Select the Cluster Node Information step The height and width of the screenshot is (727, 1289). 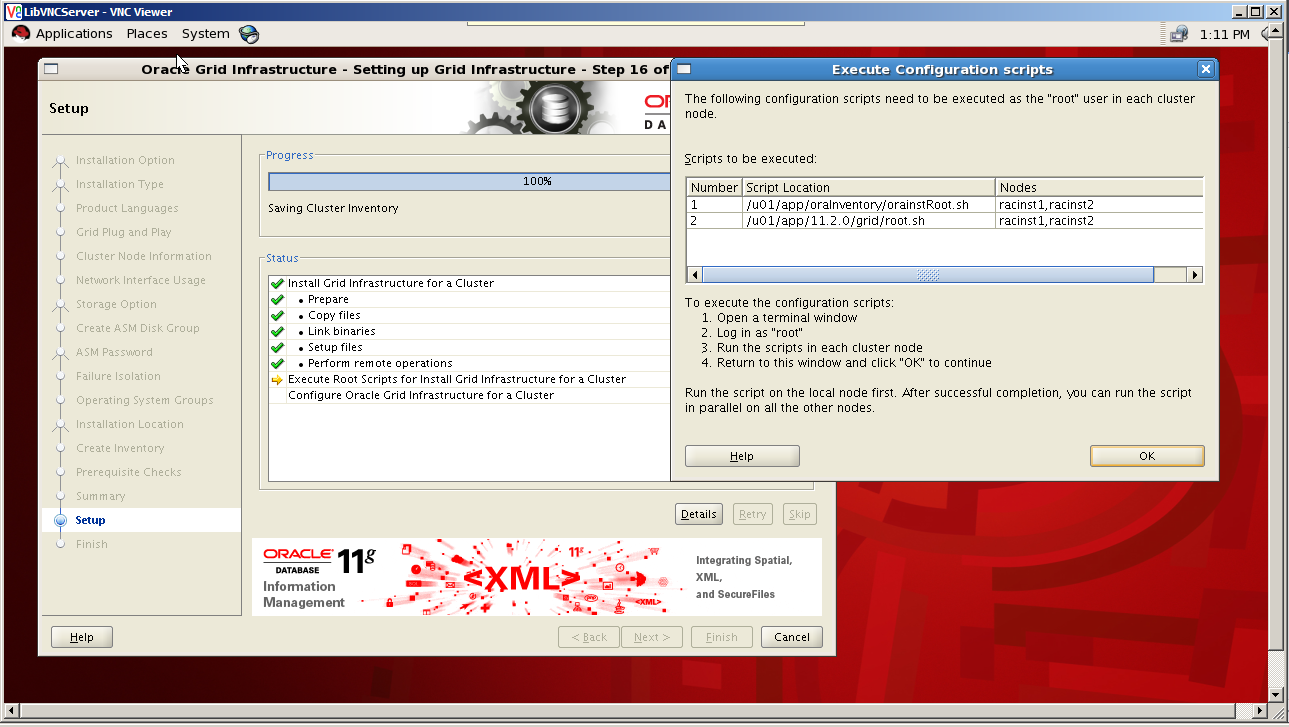click(x=144, y=256)
